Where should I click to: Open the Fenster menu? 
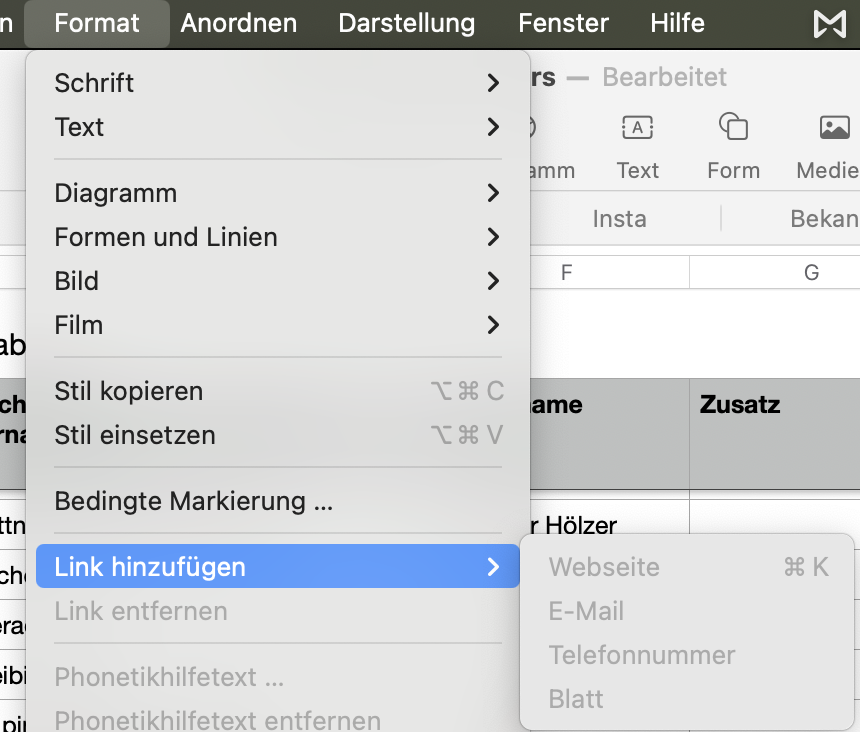[x=563, y=23]
